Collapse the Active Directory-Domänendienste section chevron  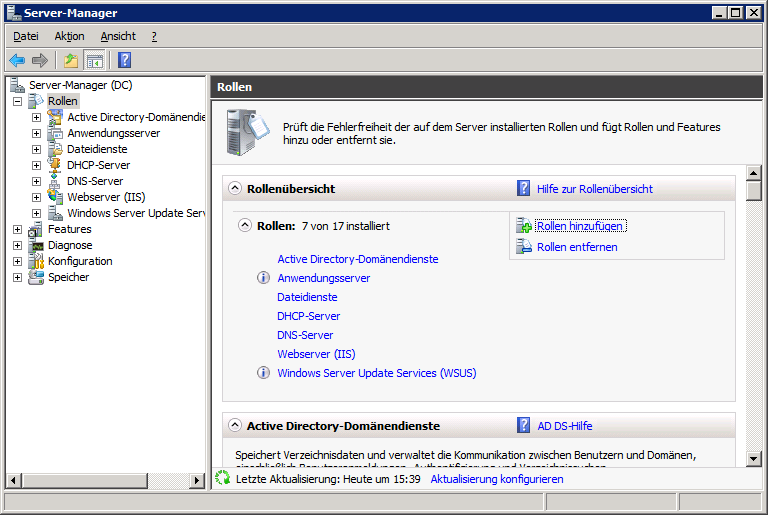pyautogui.click(x=235, y=425)
